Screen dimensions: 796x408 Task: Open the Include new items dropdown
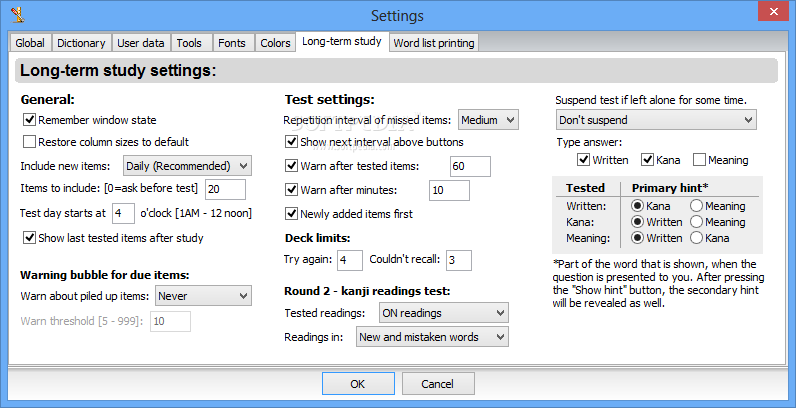(x=187, y=166)
